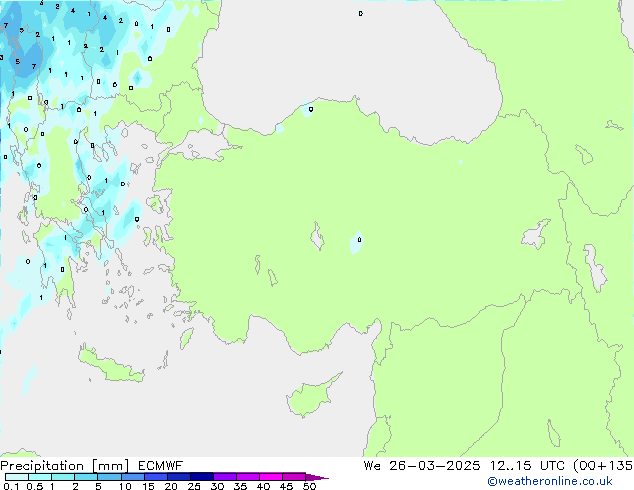Click the "ECMWF" model label
This screenshot has height=490, width=634.
pos(161,466)
